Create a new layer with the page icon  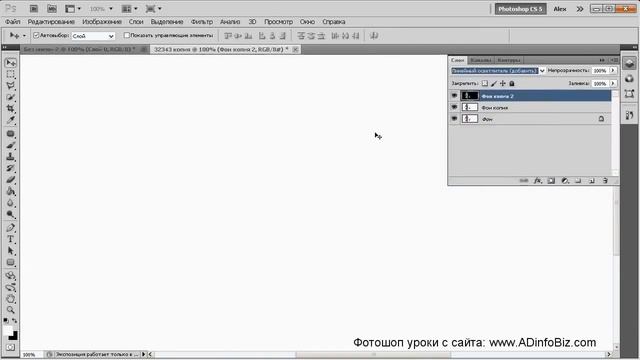pyautogui.click(x=591, y=180)
